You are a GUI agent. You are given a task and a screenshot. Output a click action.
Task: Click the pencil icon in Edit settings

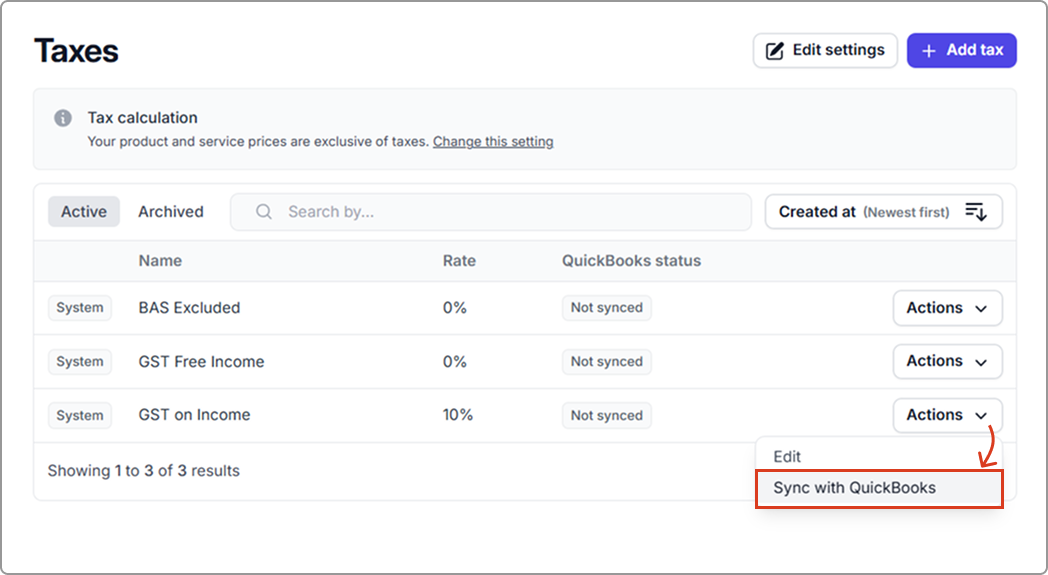pyautogui.click(x=774, y=51)
